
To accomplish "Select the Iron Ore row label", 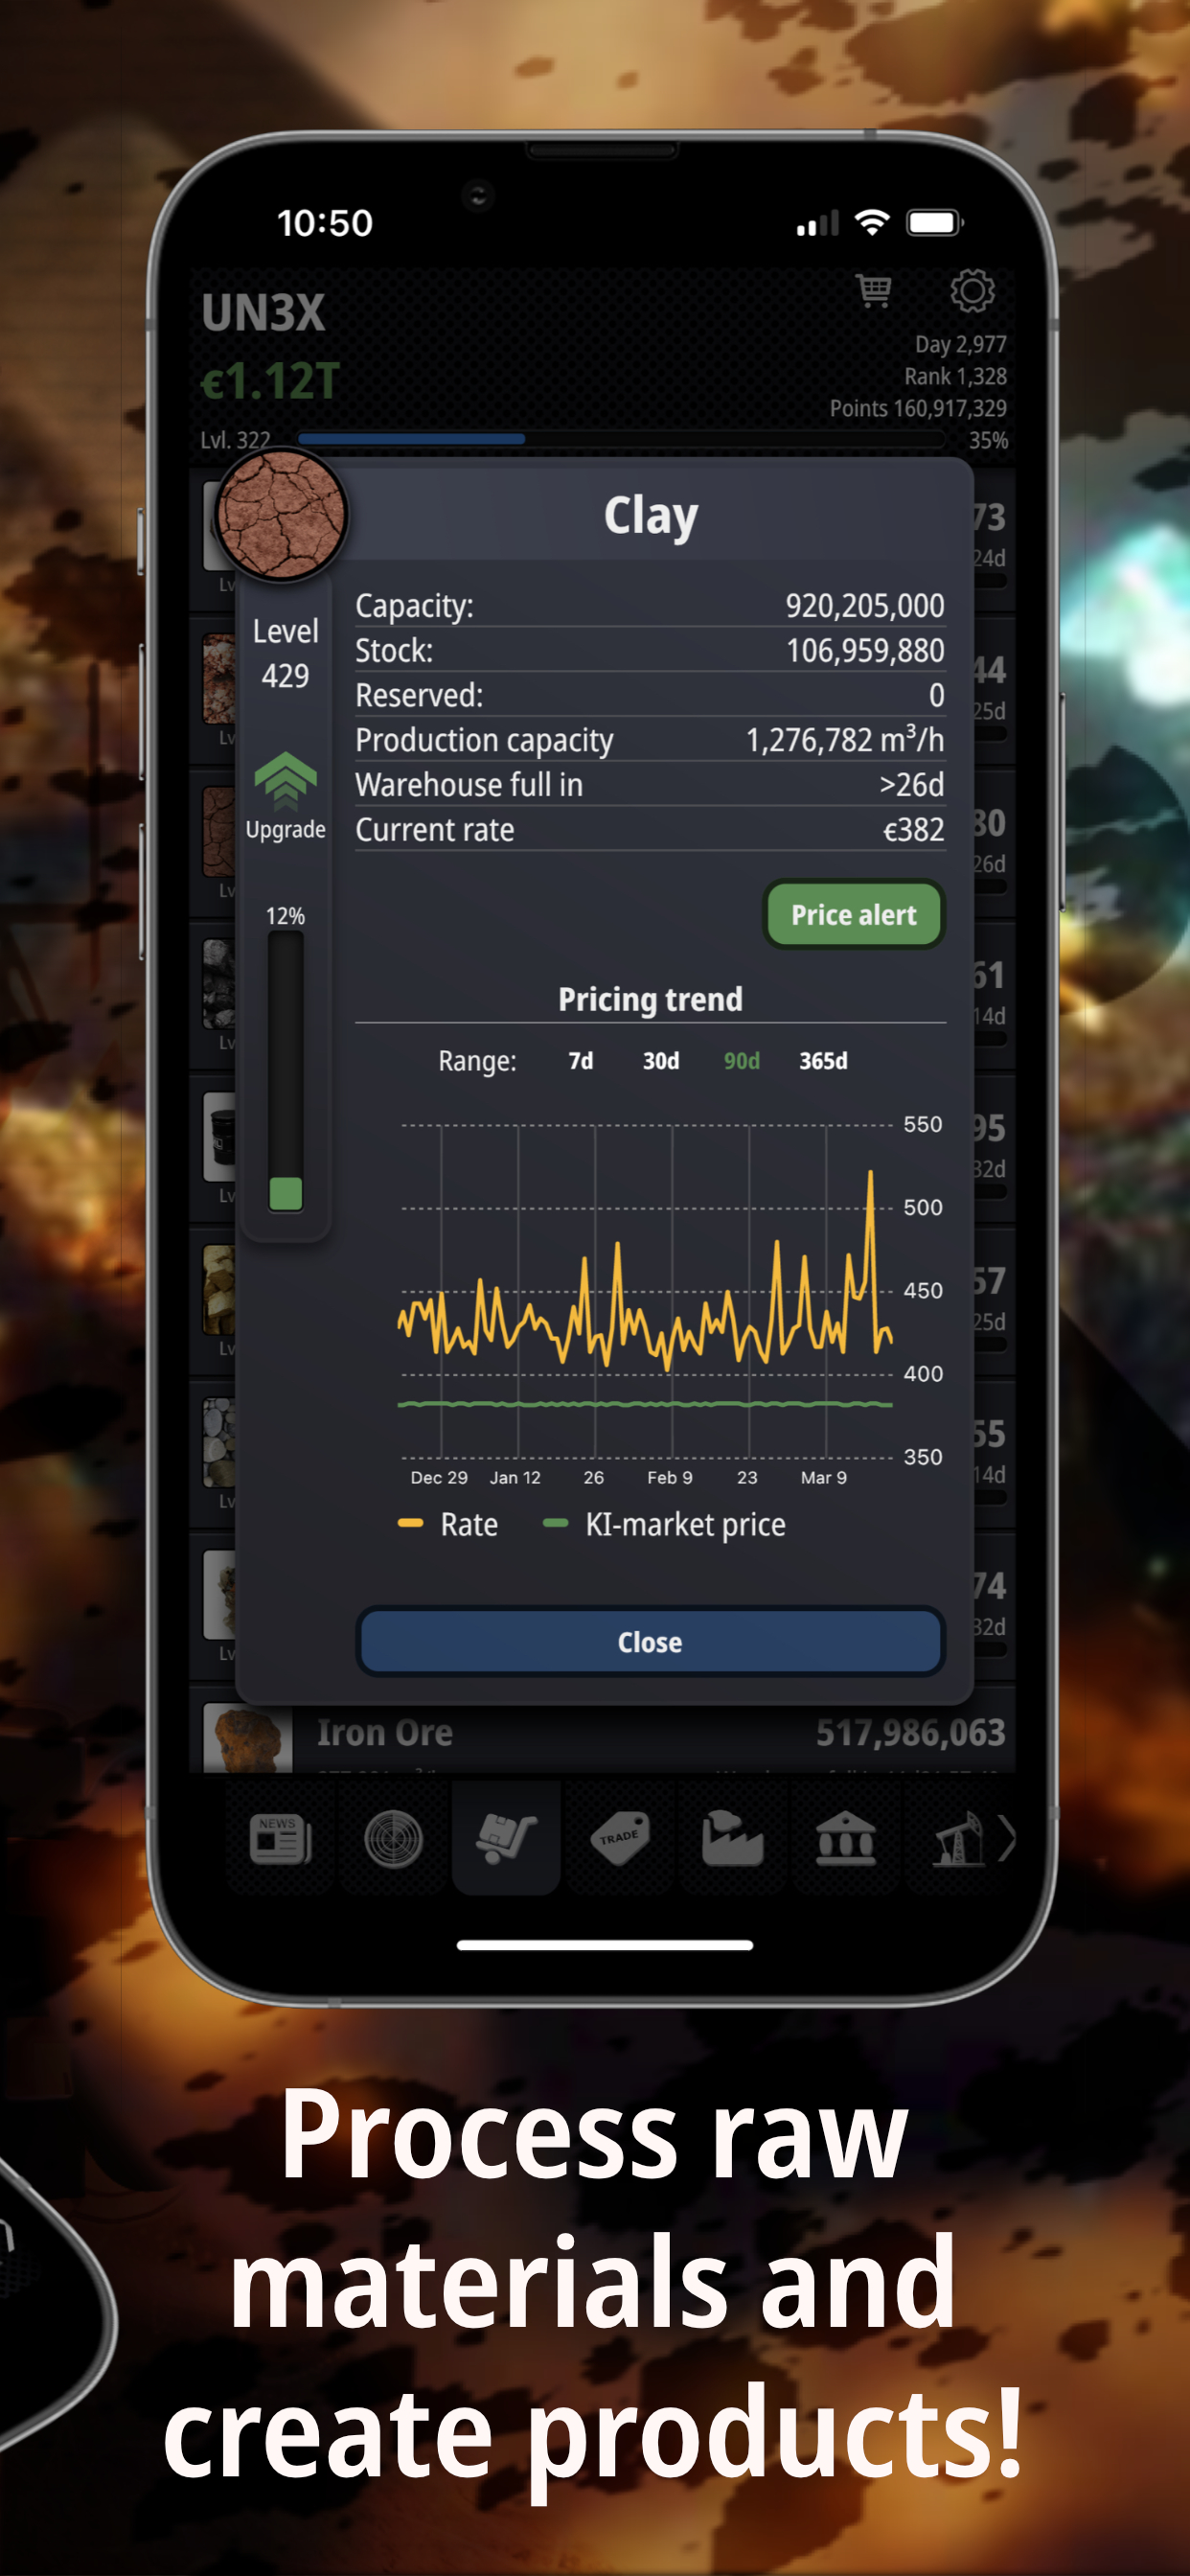I will 385,1732.
